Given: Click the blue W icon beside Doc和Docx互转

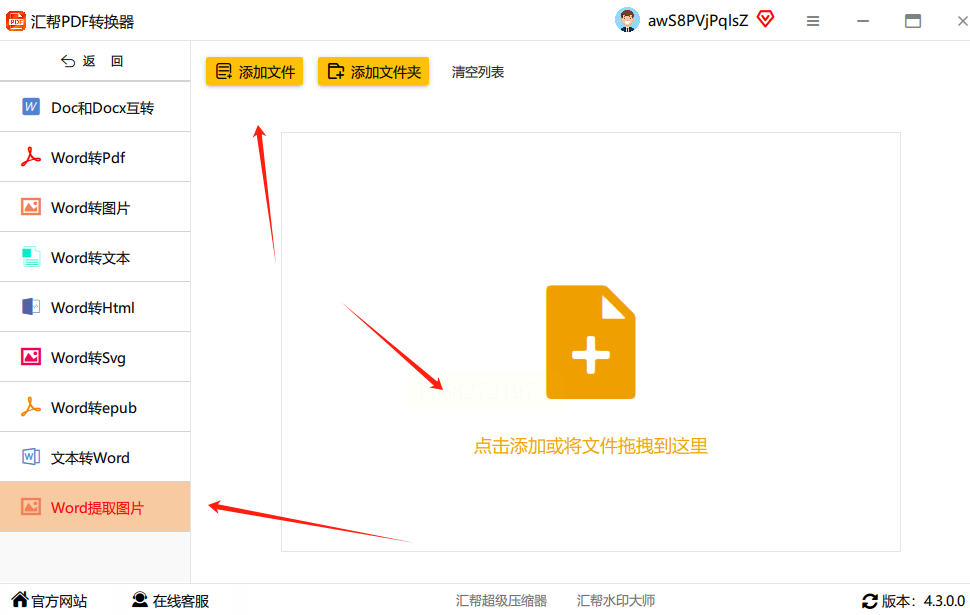Looking at the screenshot, I should click(31, 107).
